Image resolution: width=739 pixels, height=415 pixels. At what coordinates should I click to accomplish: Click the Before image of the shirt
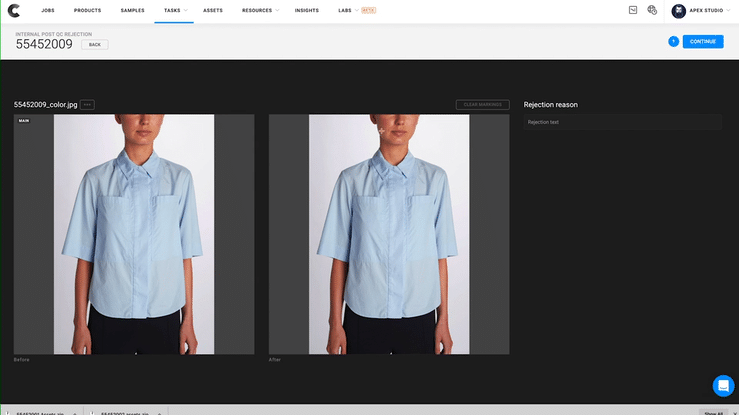(x=134, y=234)
